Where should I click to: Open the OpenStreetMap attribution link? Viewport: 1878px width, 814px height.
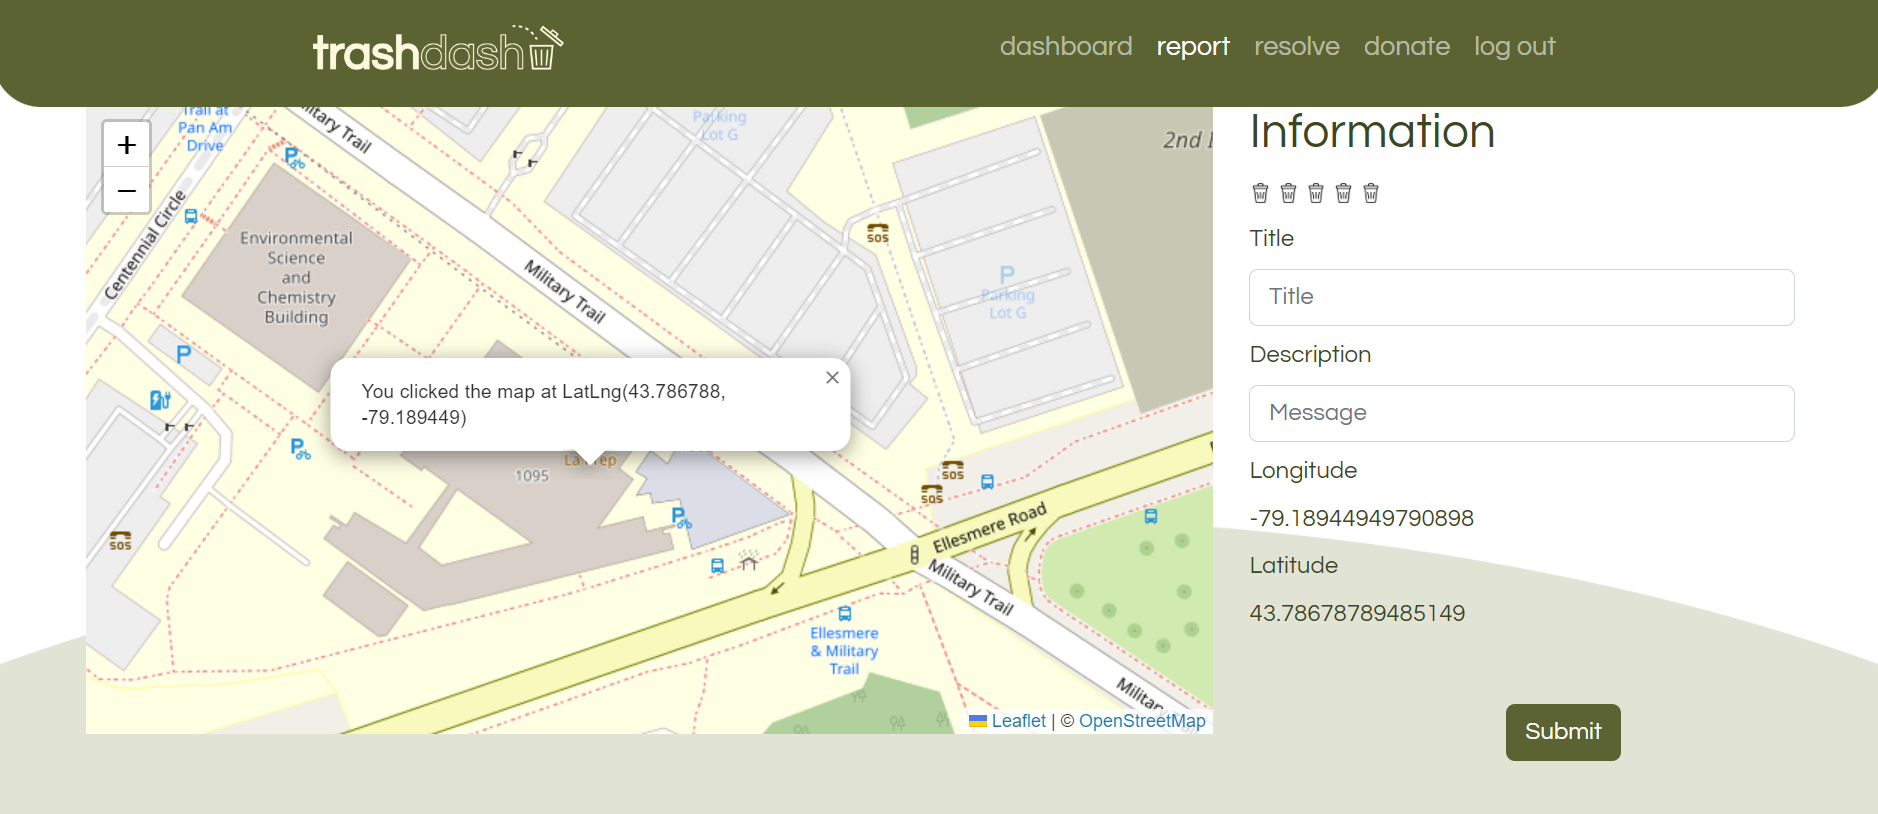1142,721
